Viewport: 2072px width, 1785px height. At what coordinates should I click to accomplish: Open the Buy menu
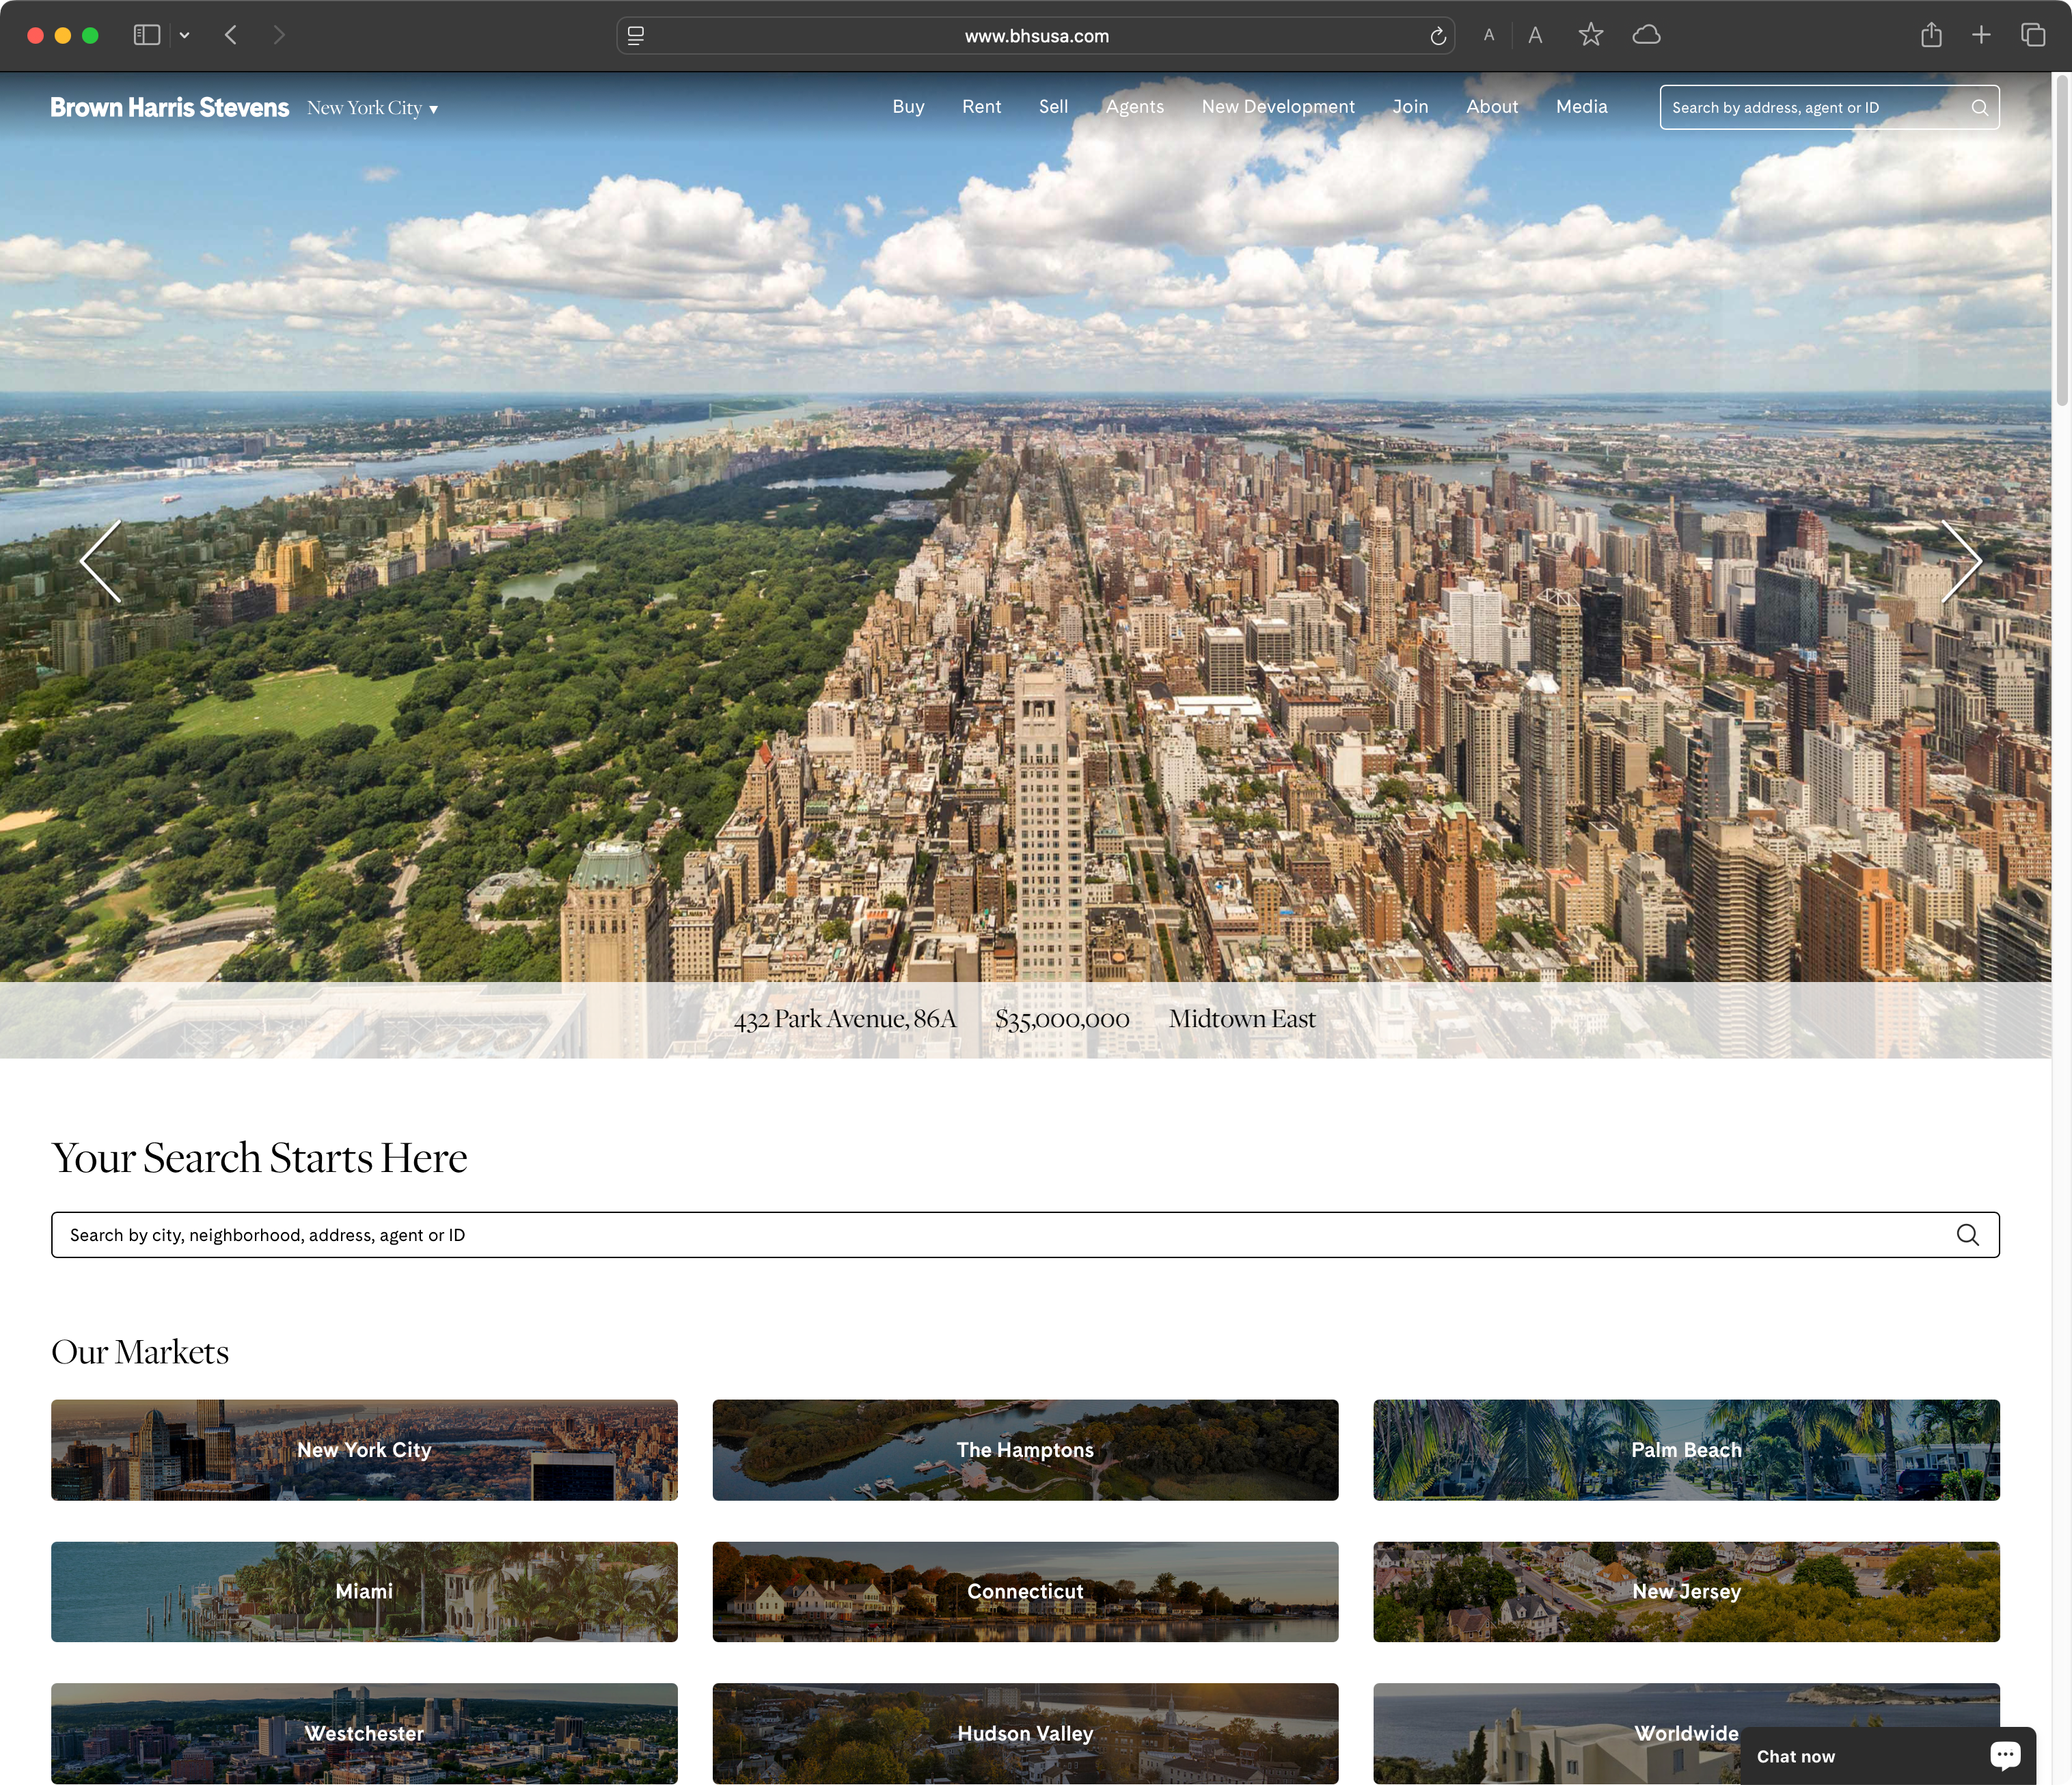pos(908,107)
